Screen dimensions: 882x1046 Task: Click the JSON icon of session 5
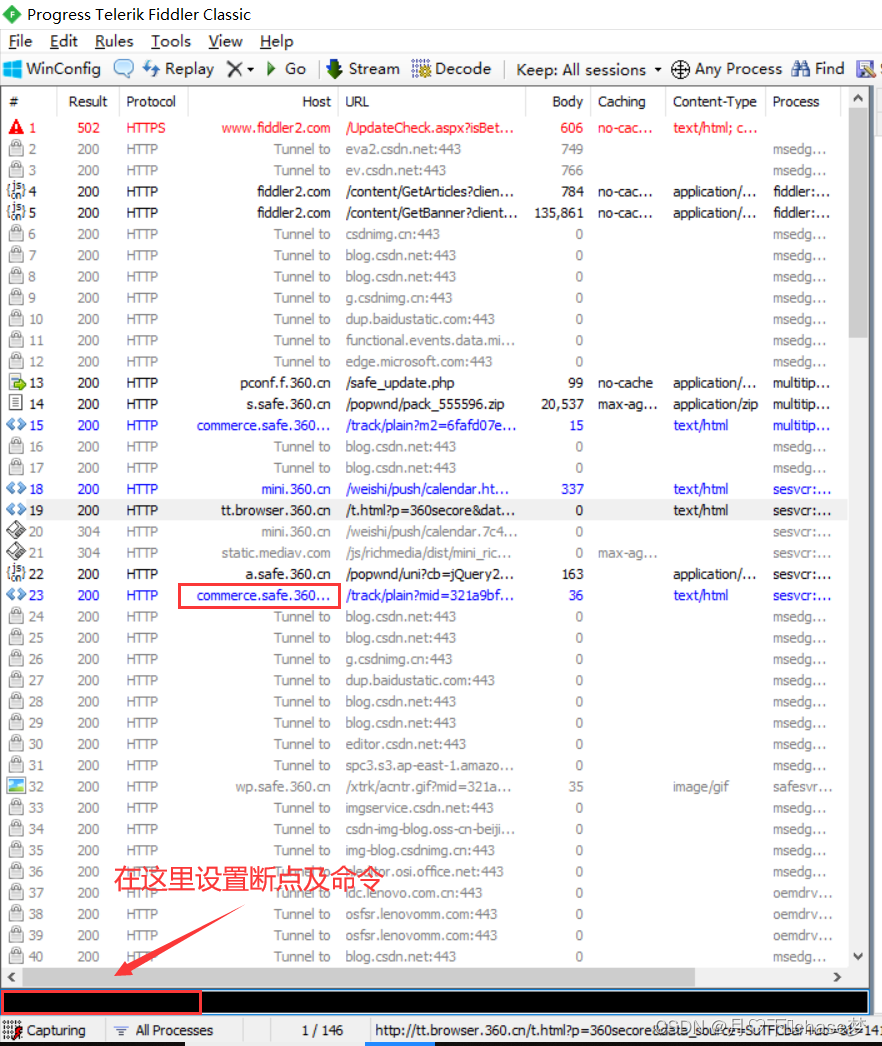click(x=16, y=212)
